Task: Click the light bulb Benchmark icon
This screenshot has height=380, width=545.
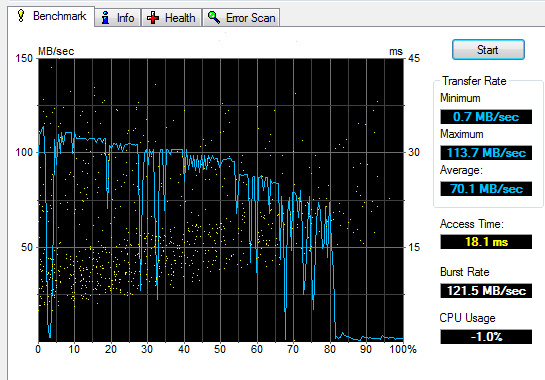Action: click(21, 16)
